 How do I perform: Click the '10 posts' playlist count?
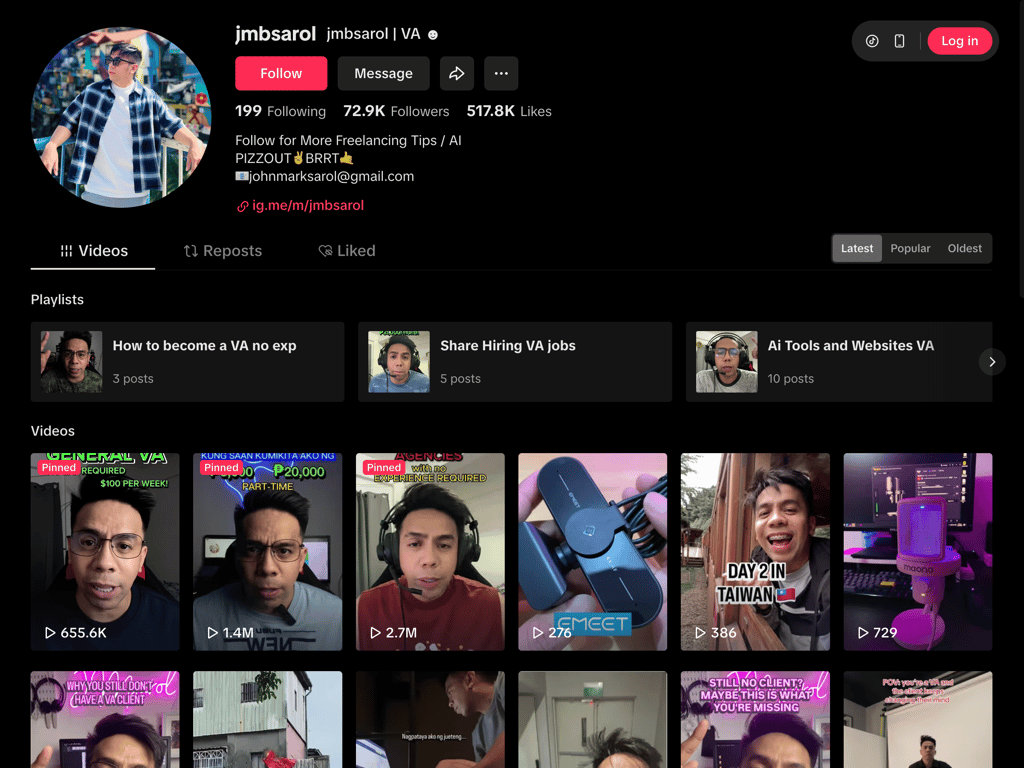click(x=791, y=379)
